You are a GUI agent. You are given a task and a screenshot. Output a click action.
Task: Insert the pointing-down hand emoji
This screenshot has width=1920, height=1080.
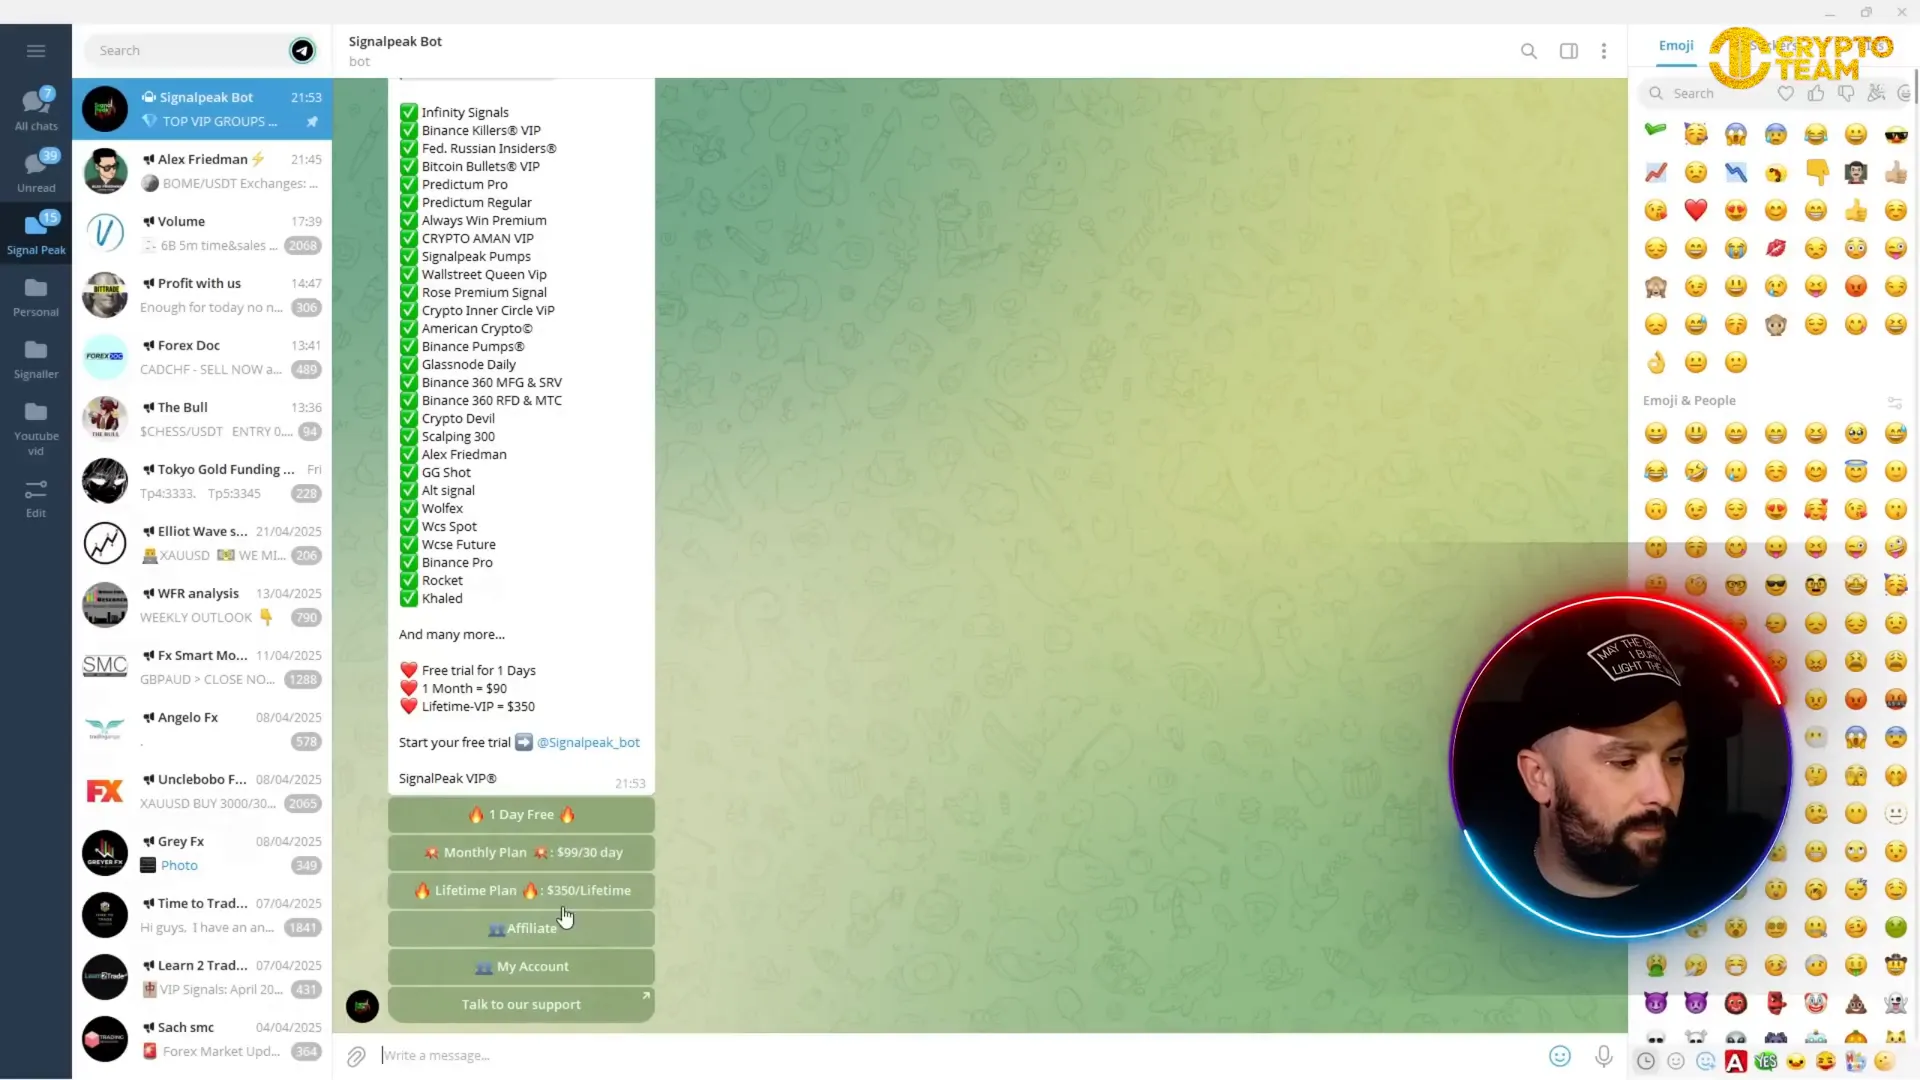[x=1816, y=172]
